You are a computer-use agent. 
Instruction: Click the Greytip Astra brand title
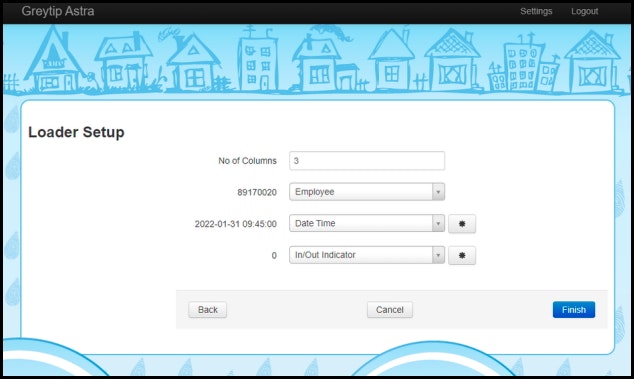[x=58, y=11]
